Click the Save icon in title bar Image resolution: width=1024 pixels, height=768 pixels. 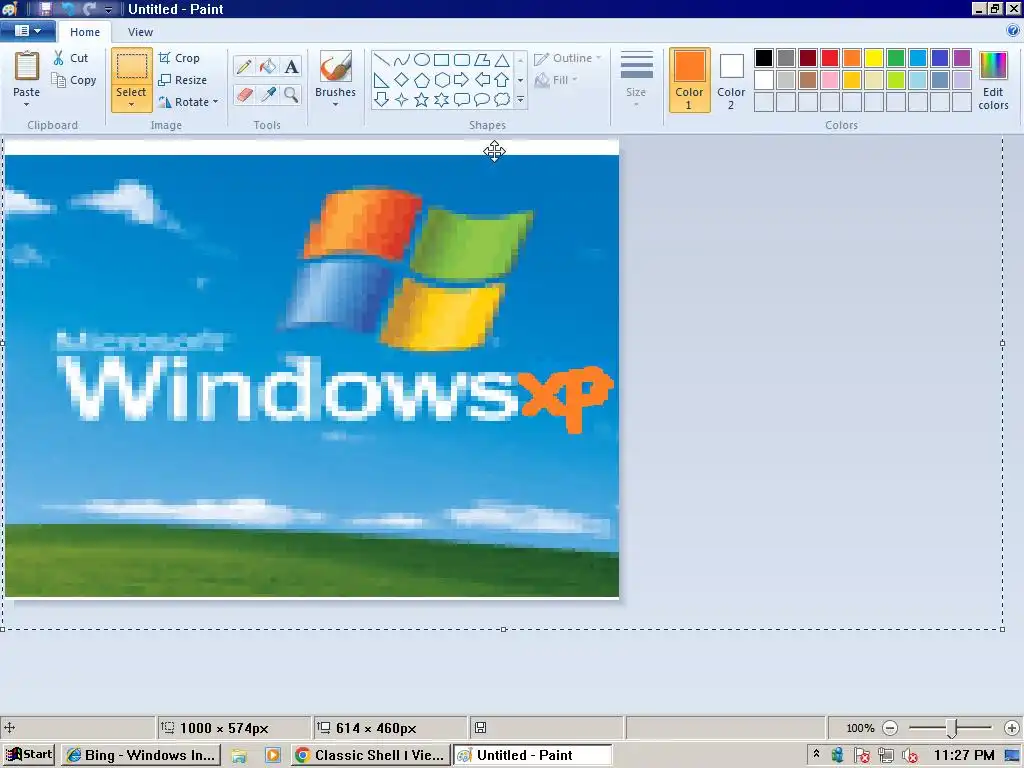tap(45, 8)
